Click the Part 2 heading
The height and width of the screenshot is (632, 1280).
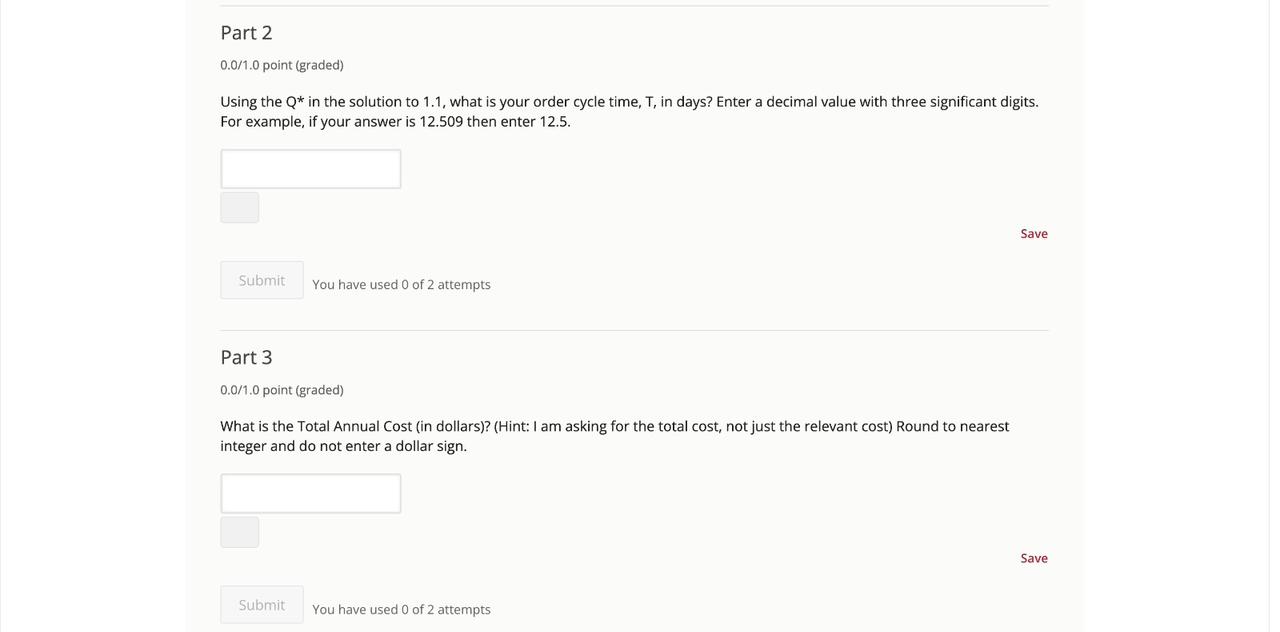(246, 31)
